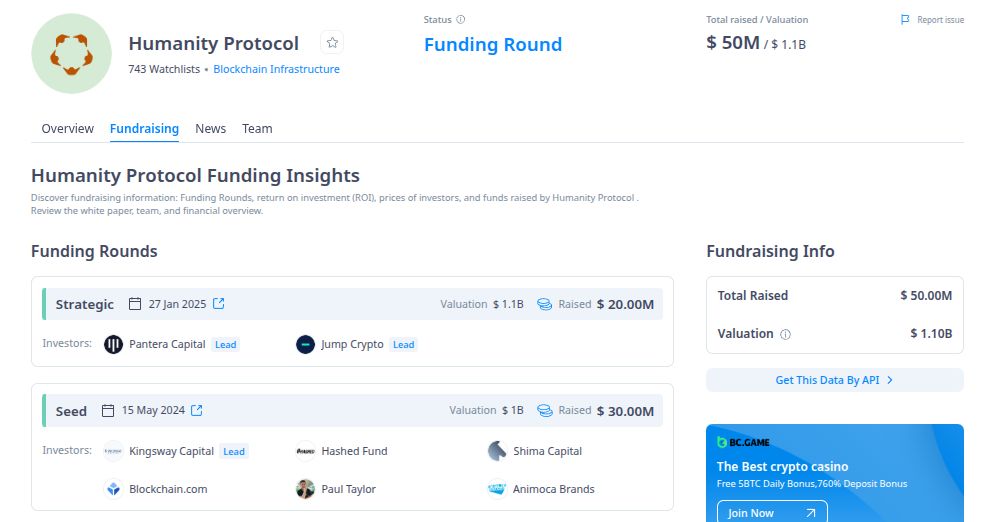This screenshot has height=522, width=992.
Task: Open Strategic round external source link icon
Action: 219,304
